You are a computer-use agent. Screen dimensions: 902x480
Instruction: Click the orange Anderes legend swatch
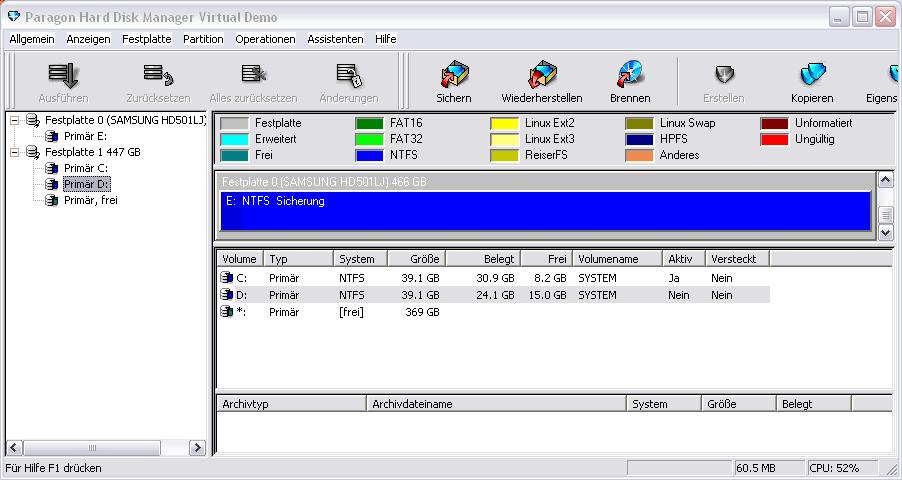[x=640, y=155]
